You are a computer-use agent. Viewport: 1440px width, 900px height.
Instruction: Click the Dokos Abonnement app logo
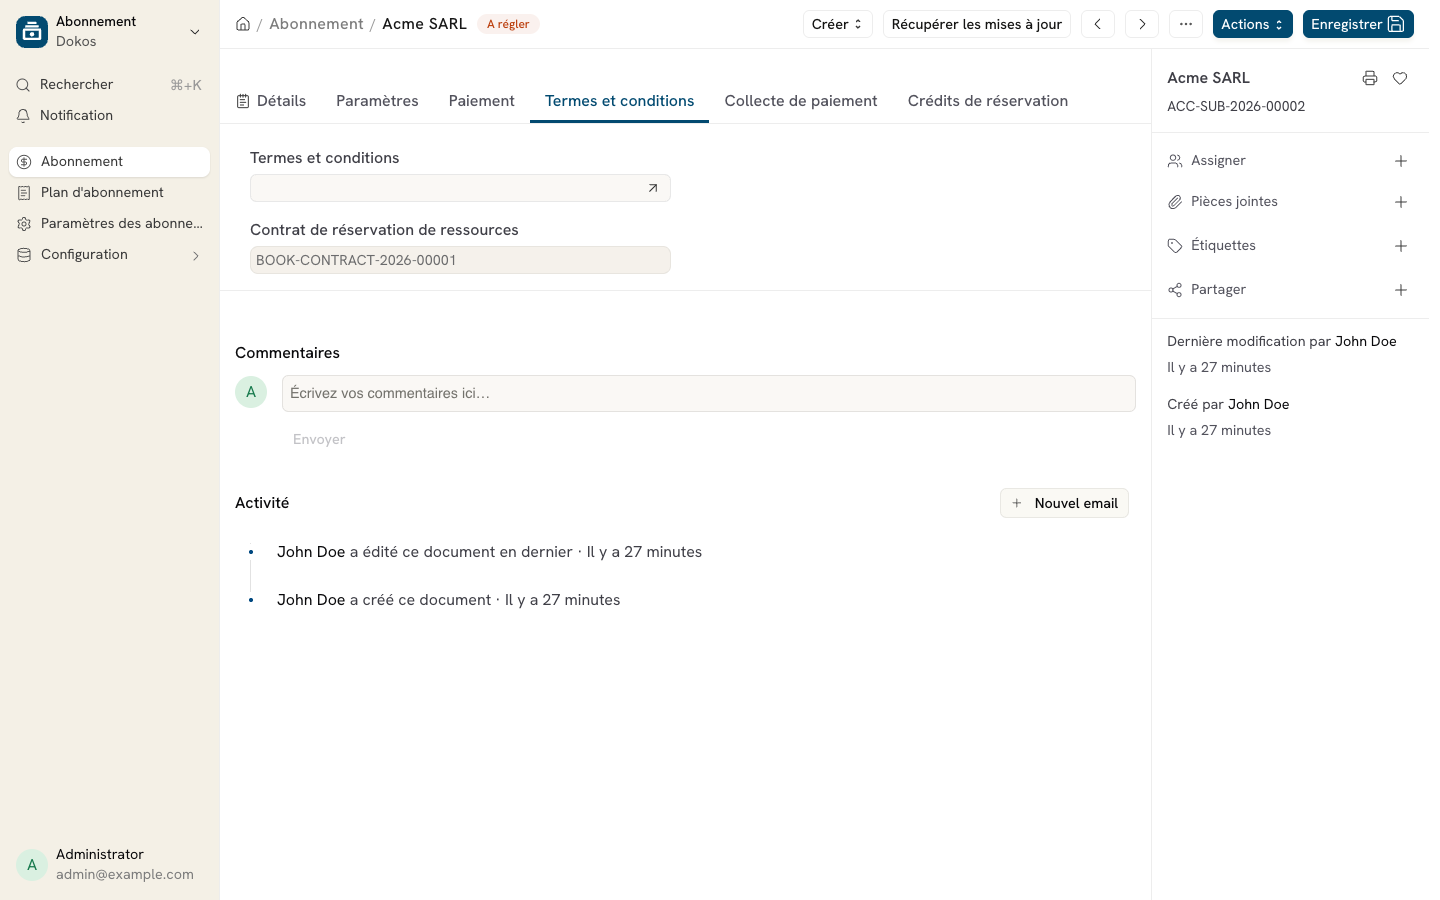[x=32, y=32]
